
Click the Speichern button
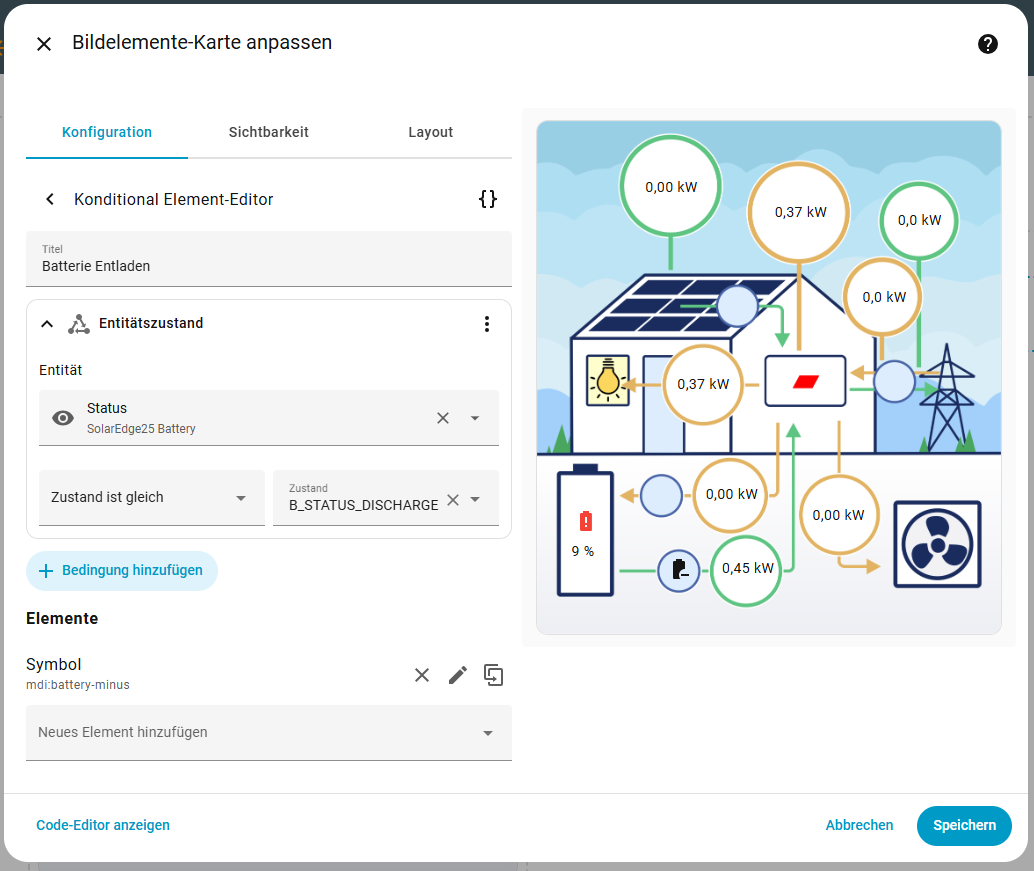click(964, 825)
